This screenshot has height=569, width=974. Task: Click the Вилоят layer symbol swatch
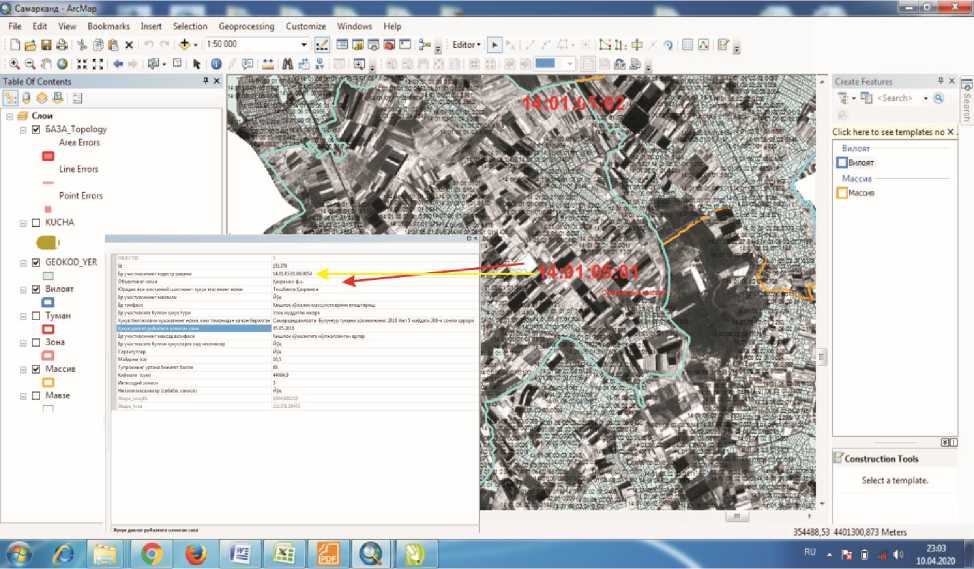47,301
